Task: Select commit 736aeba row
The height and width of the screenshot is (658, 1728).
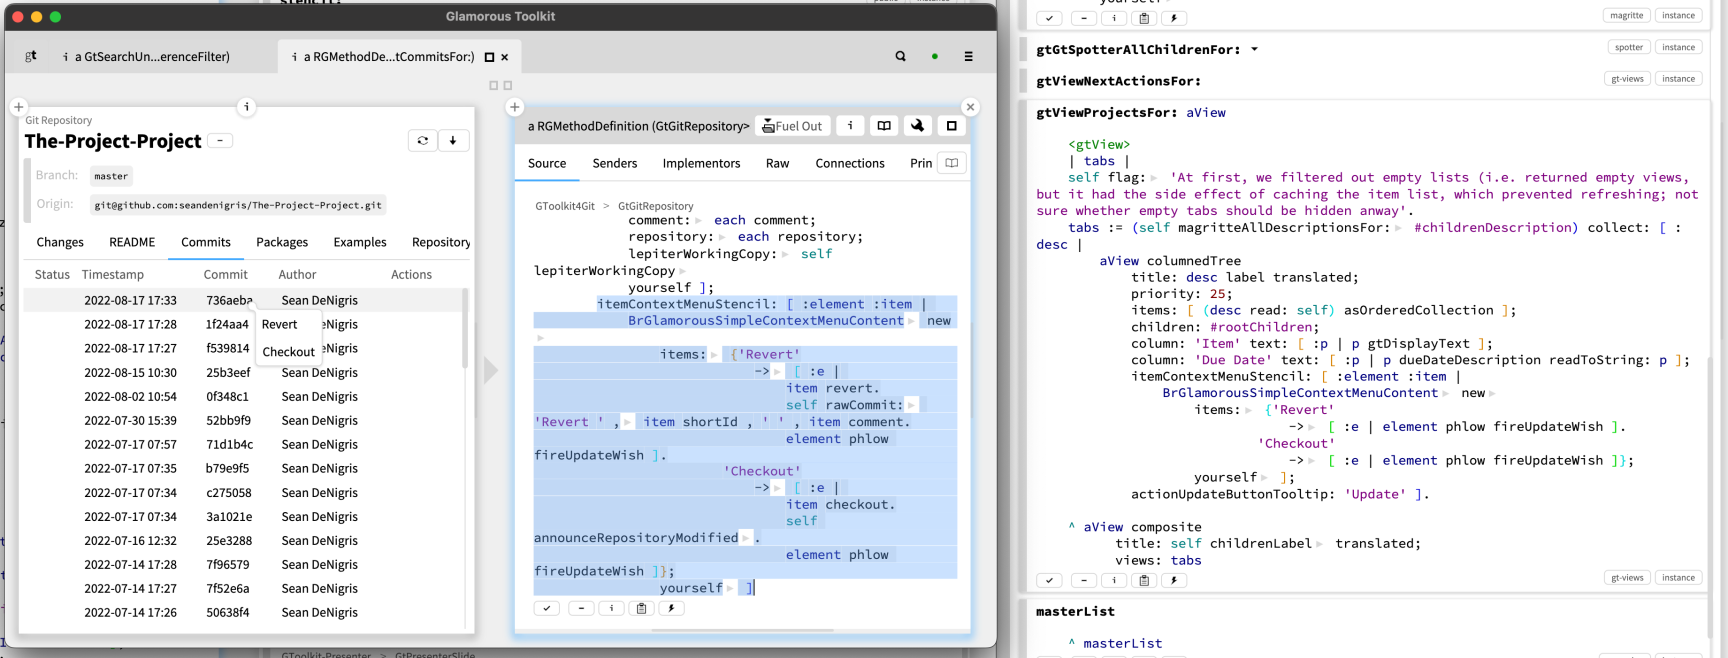Action: 243,300
